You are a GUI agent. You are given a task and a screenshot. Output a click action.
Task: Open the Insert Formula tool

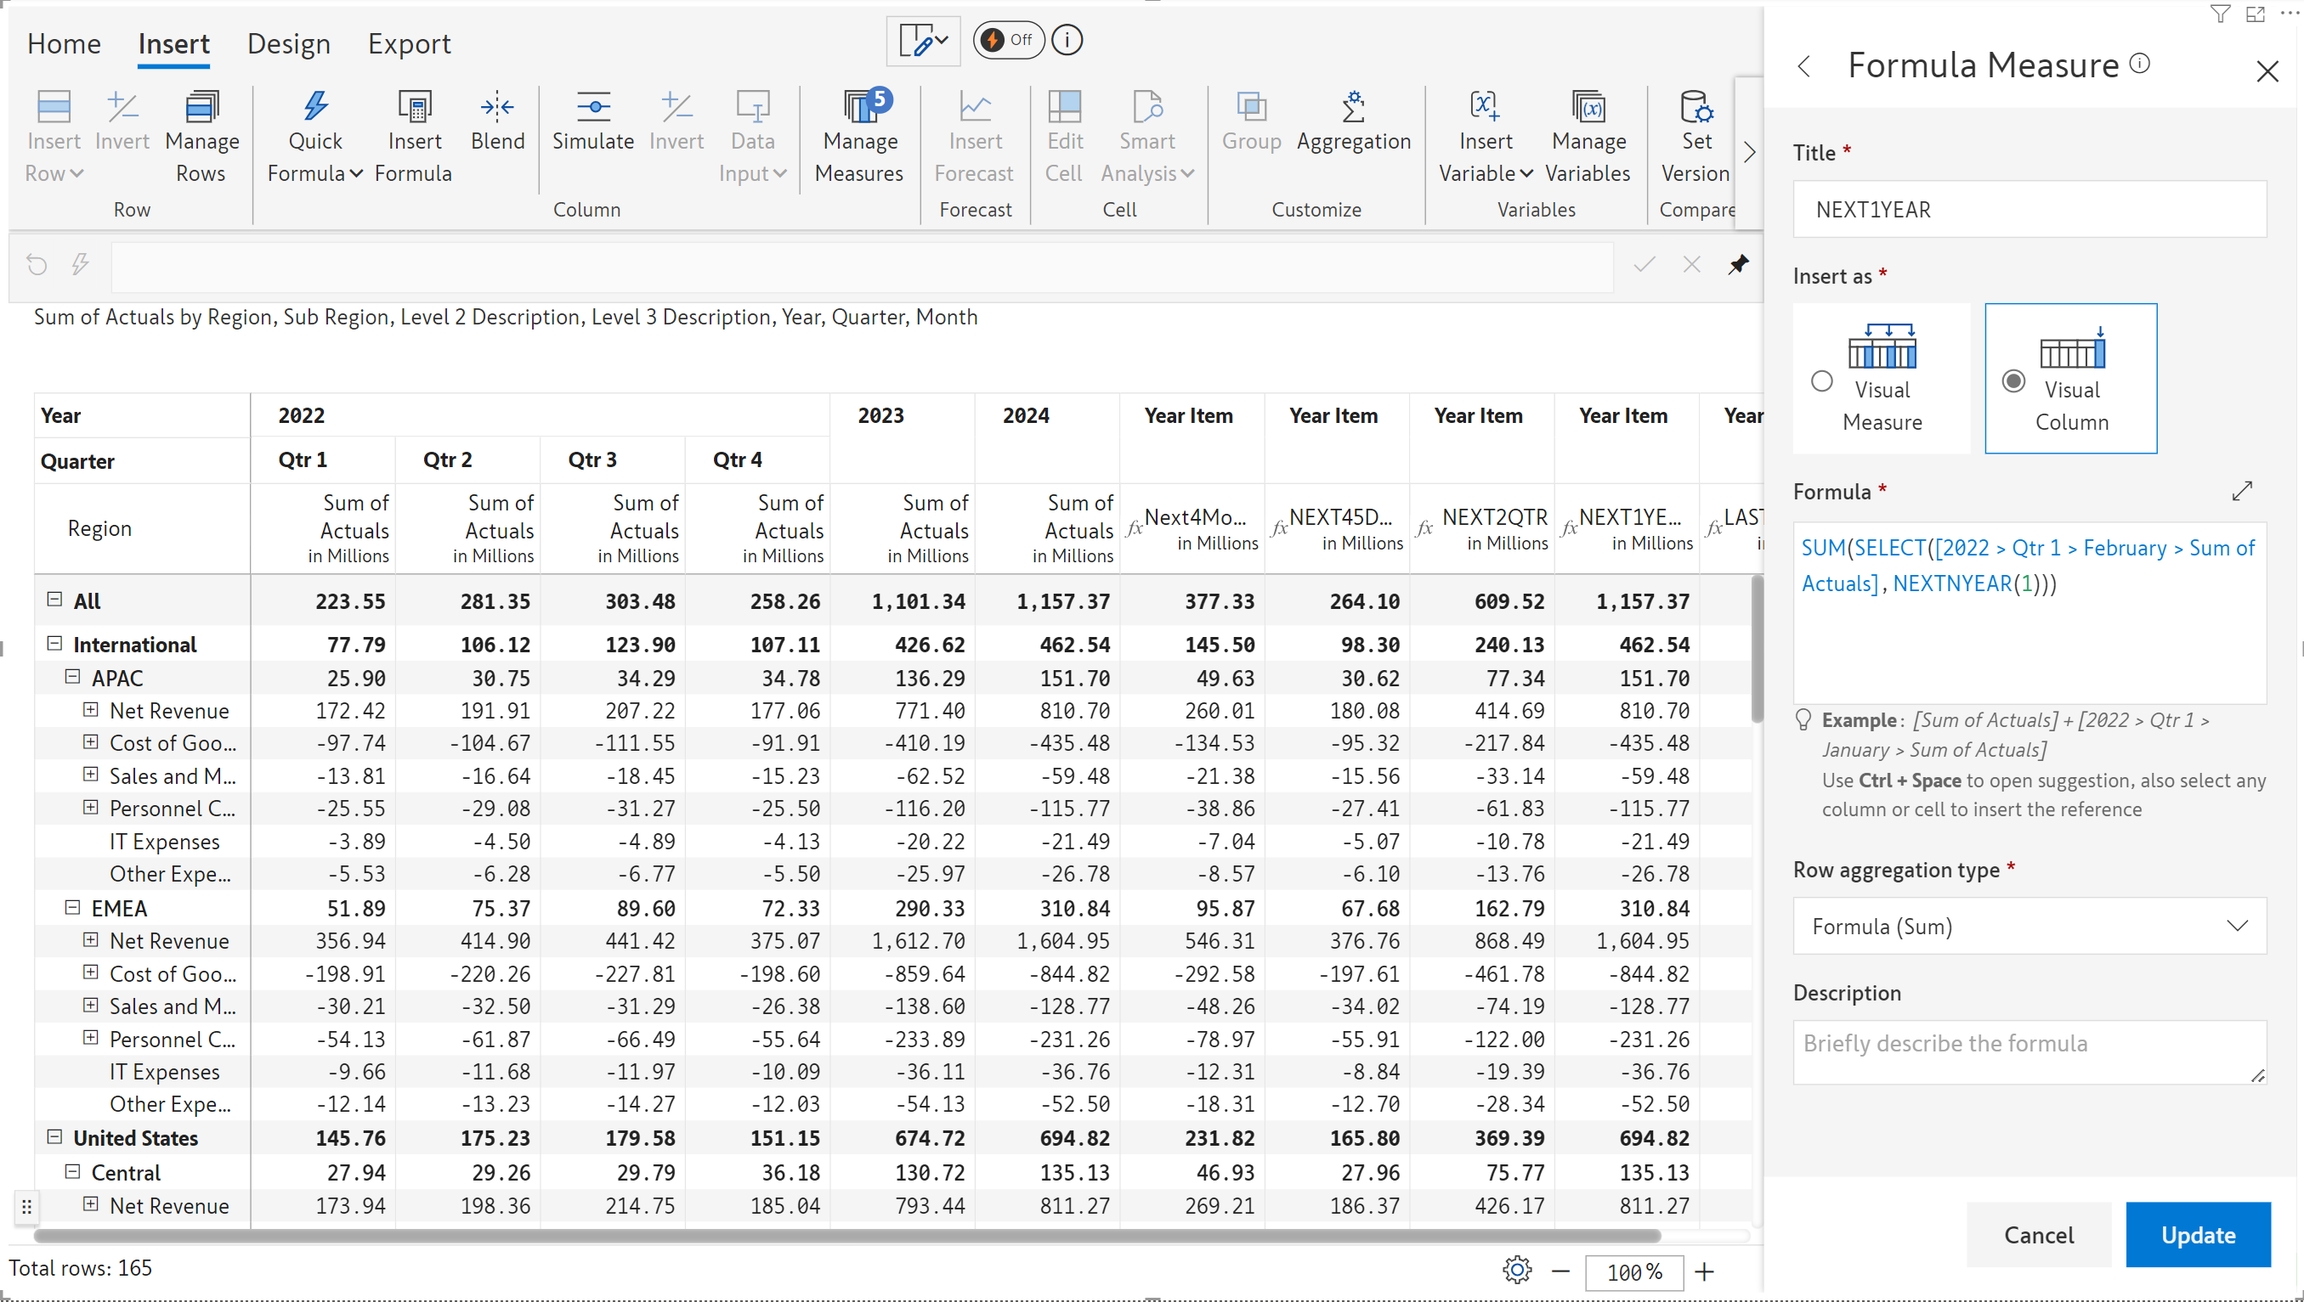414,108
